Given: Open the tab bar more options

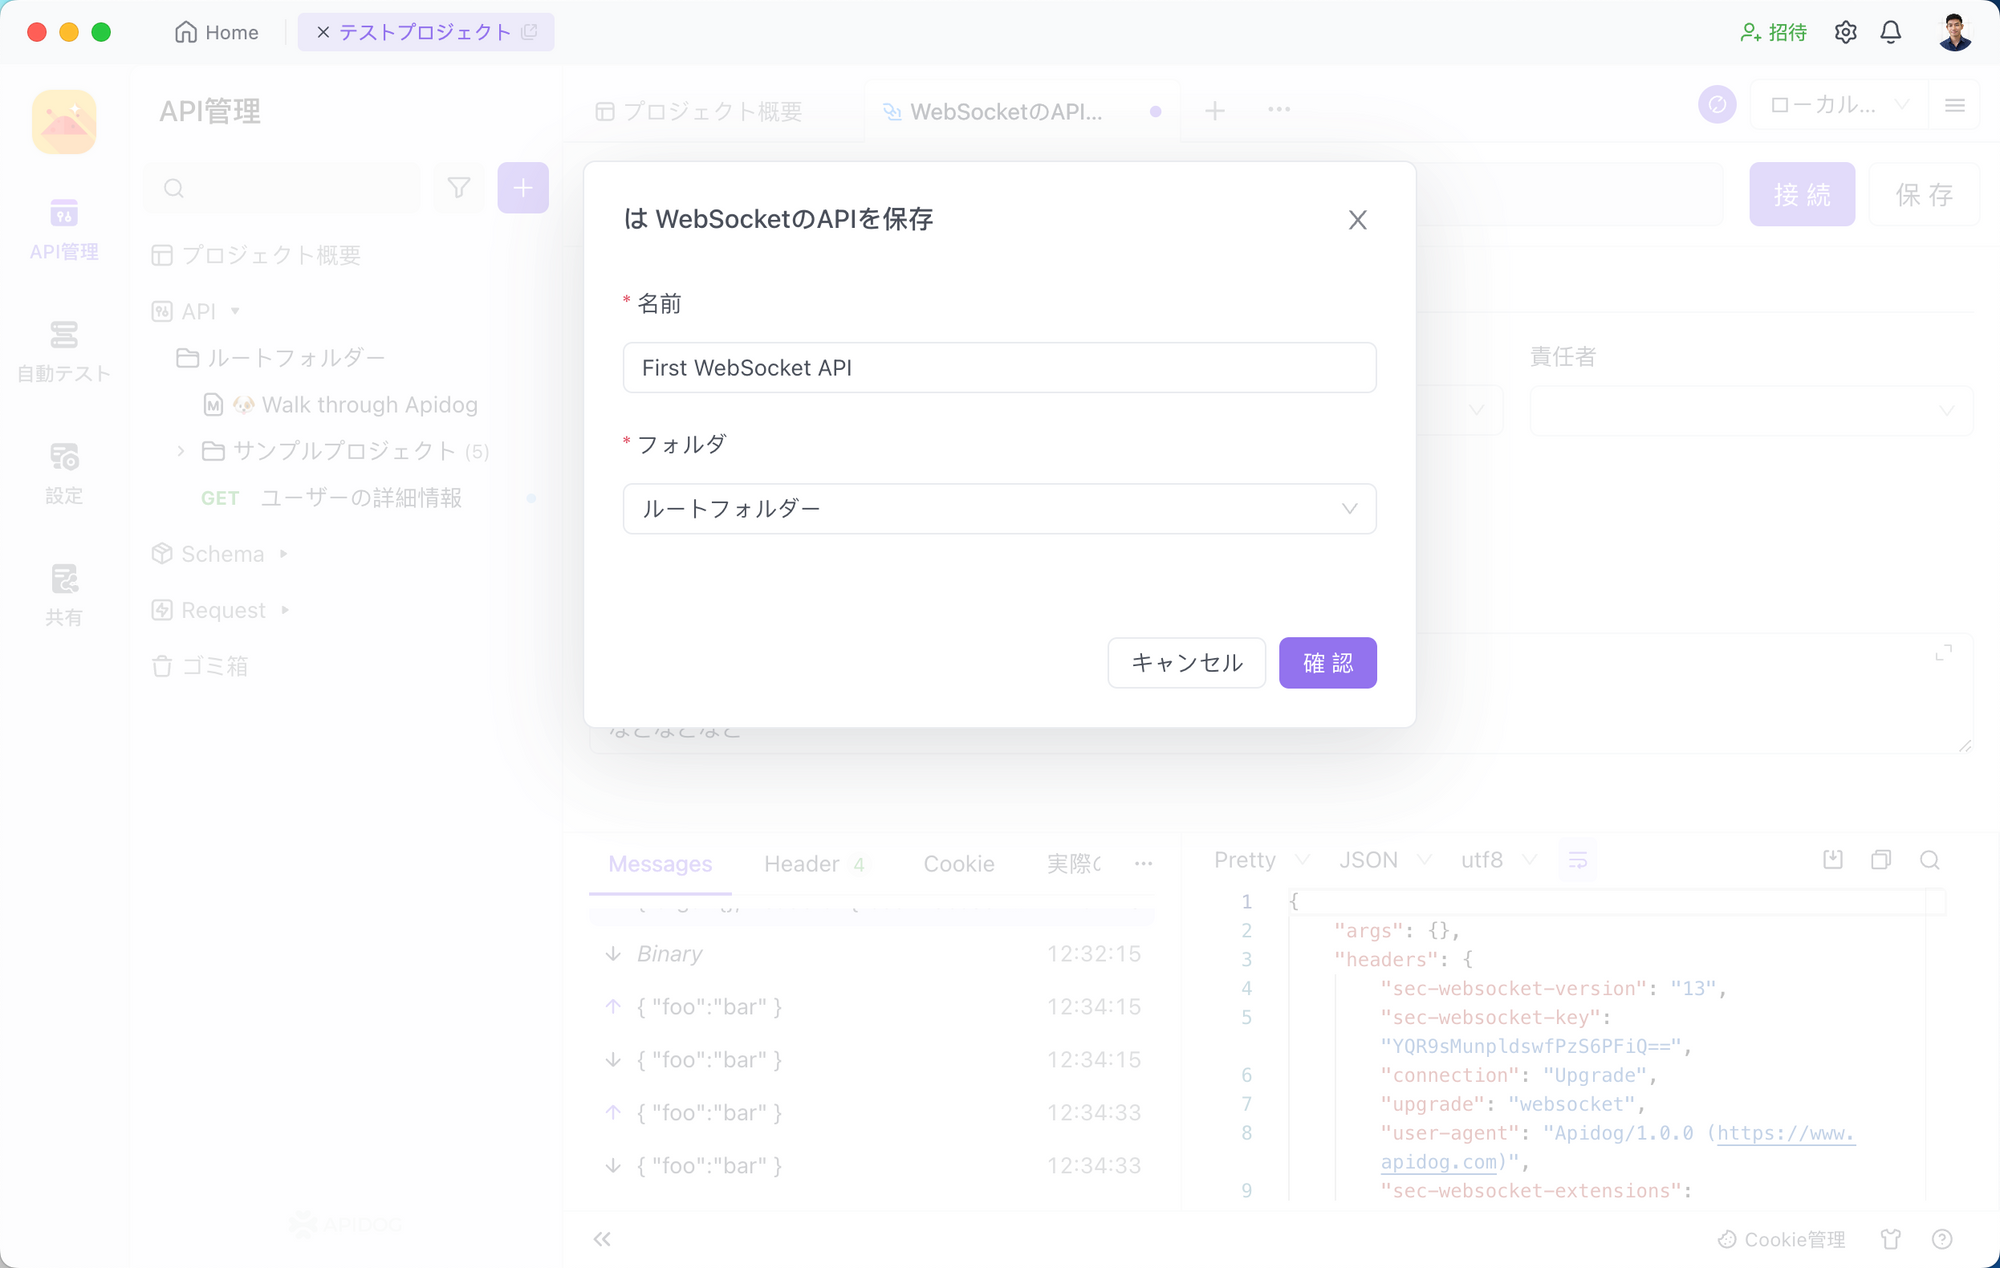Looking at the screenshot, I should [x=1279, y=109].
